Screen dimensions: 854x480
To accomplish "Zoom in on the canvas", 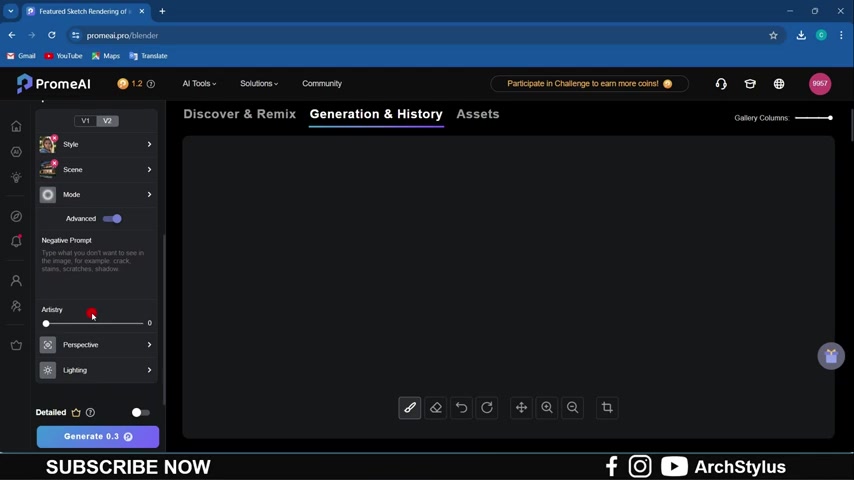I will [x=547, y=408].
